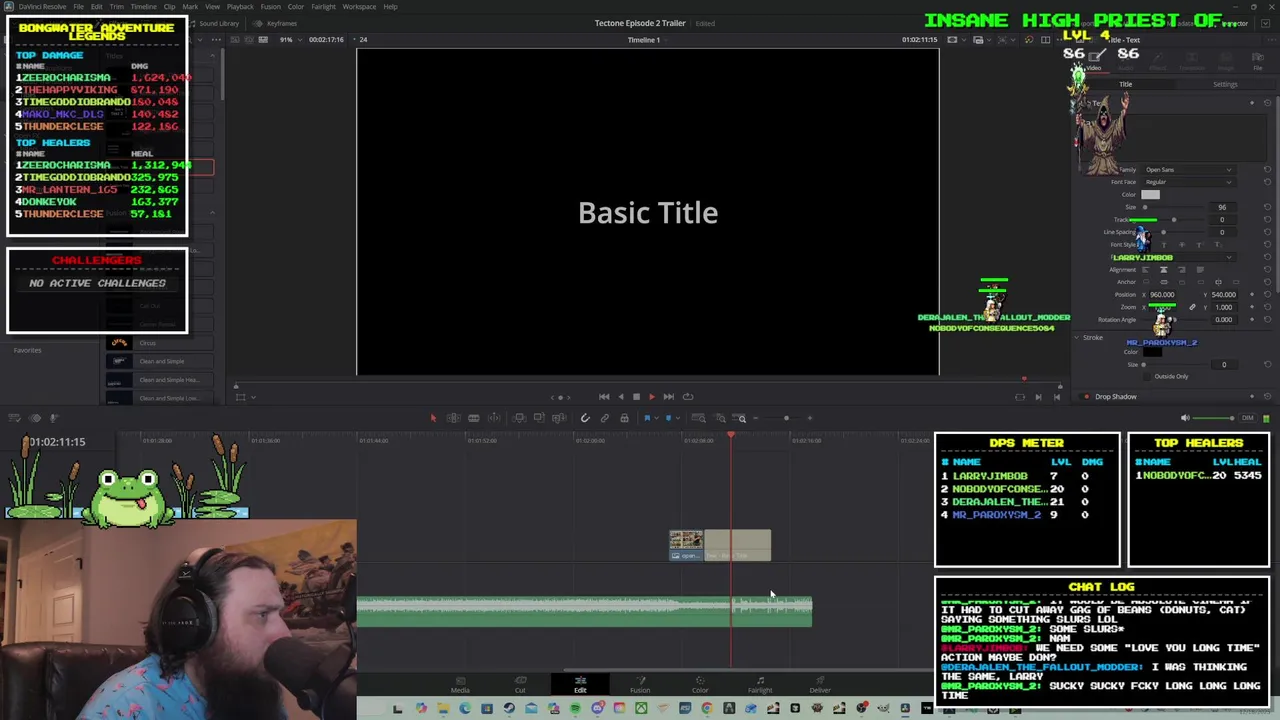
Task: Open the Timeline menu
Action: point(144,7)
